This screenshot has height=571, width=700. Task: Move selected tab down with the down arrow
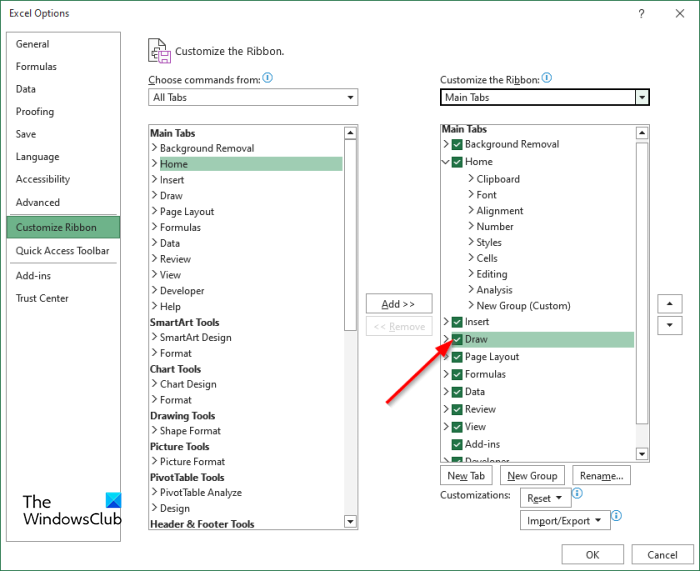point(669,325)
